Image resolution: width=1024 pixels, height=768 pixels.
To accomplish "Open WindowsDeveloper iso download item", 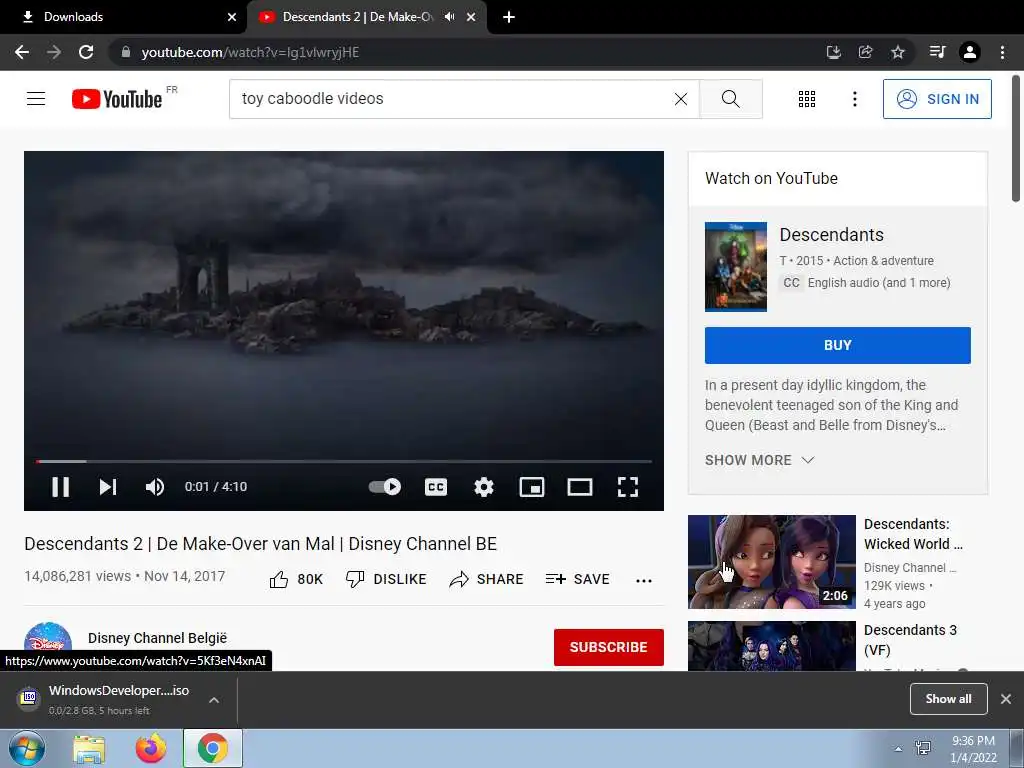I will 104,699.
